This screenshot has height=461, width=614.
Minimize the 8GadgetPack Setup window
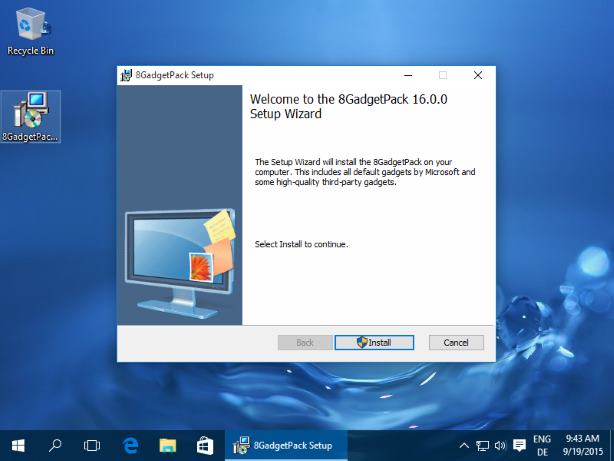[408, 75]
